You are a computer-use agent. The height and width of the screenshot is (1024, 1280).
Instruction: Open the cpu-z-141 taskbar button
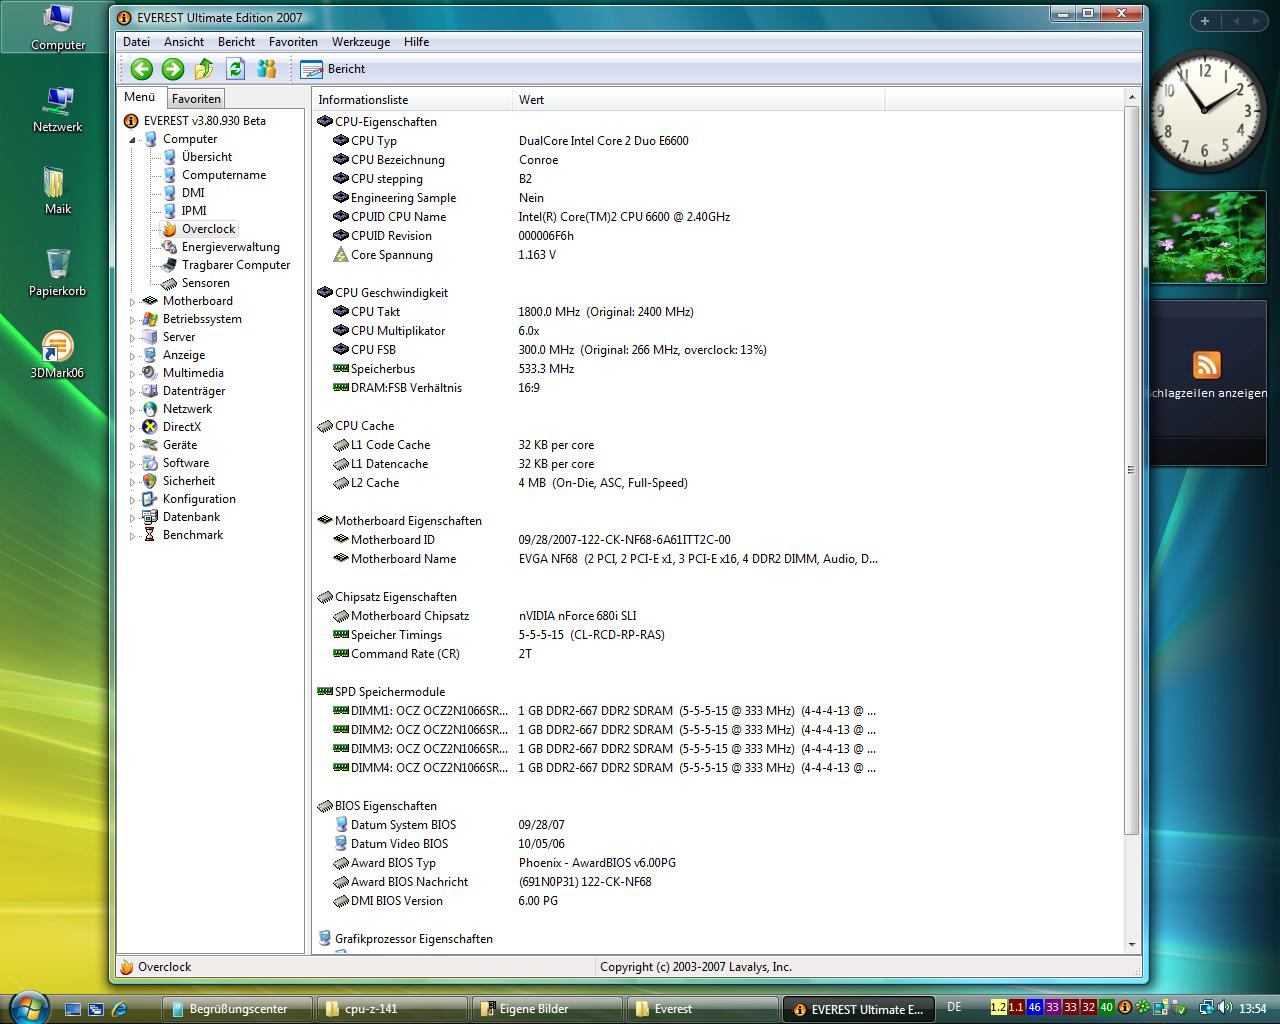[x=392, y=1009]
